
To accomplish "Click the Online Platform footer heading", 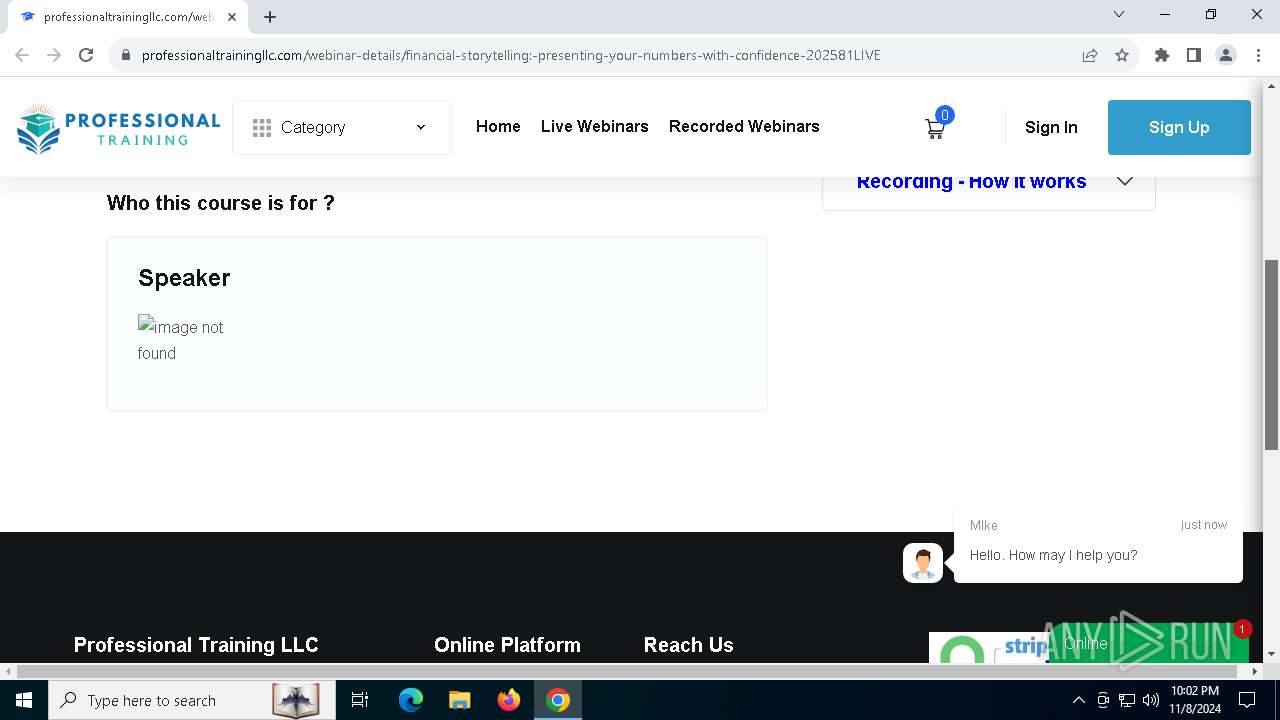I will point(507,645).
